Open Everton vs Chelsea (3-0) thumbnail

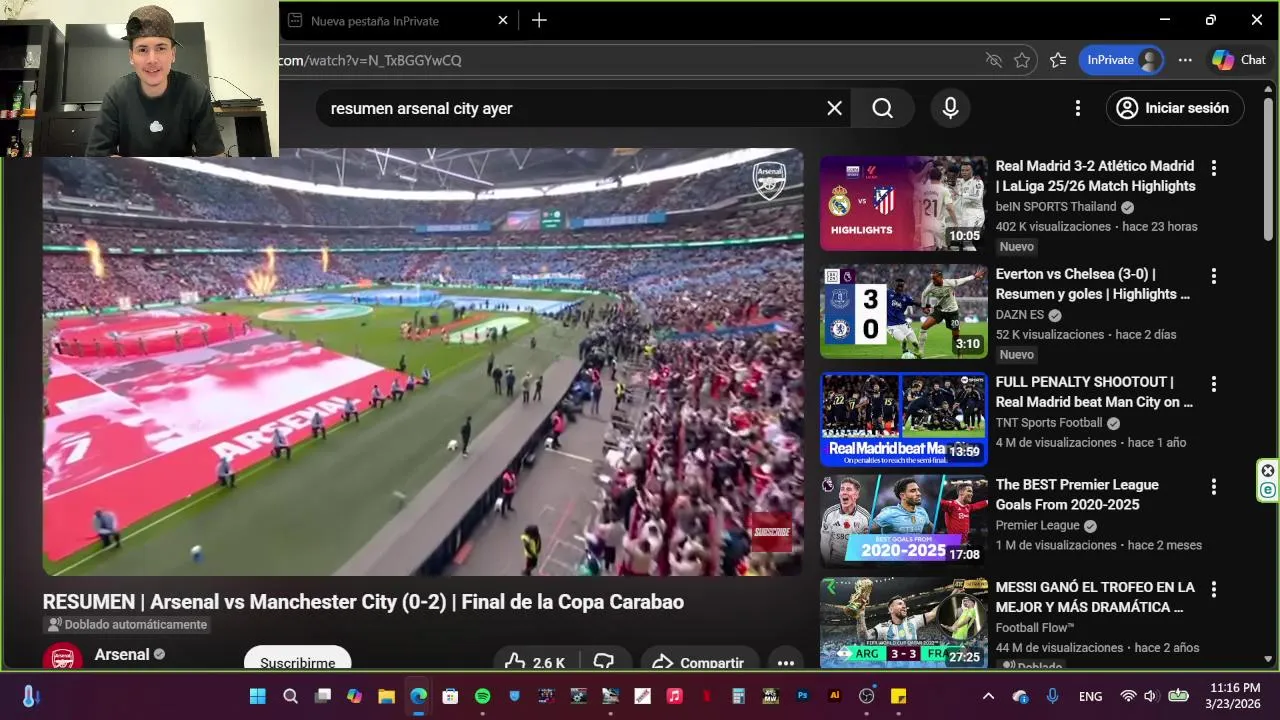903,311
